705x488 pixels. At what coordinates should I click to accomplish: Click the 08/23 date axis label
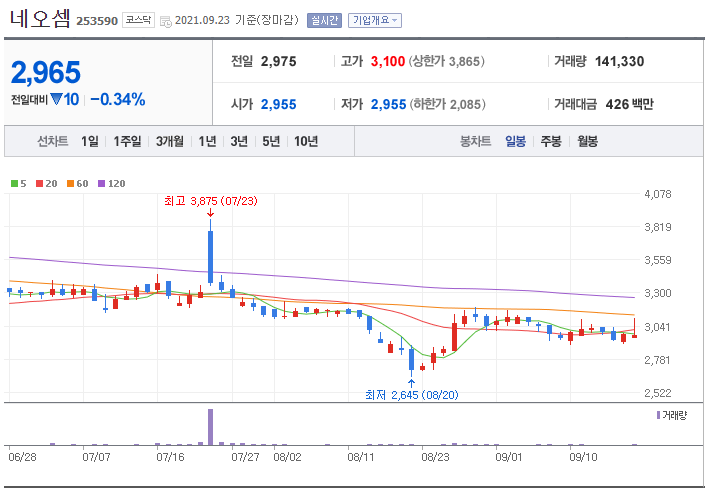pos(436,457)
